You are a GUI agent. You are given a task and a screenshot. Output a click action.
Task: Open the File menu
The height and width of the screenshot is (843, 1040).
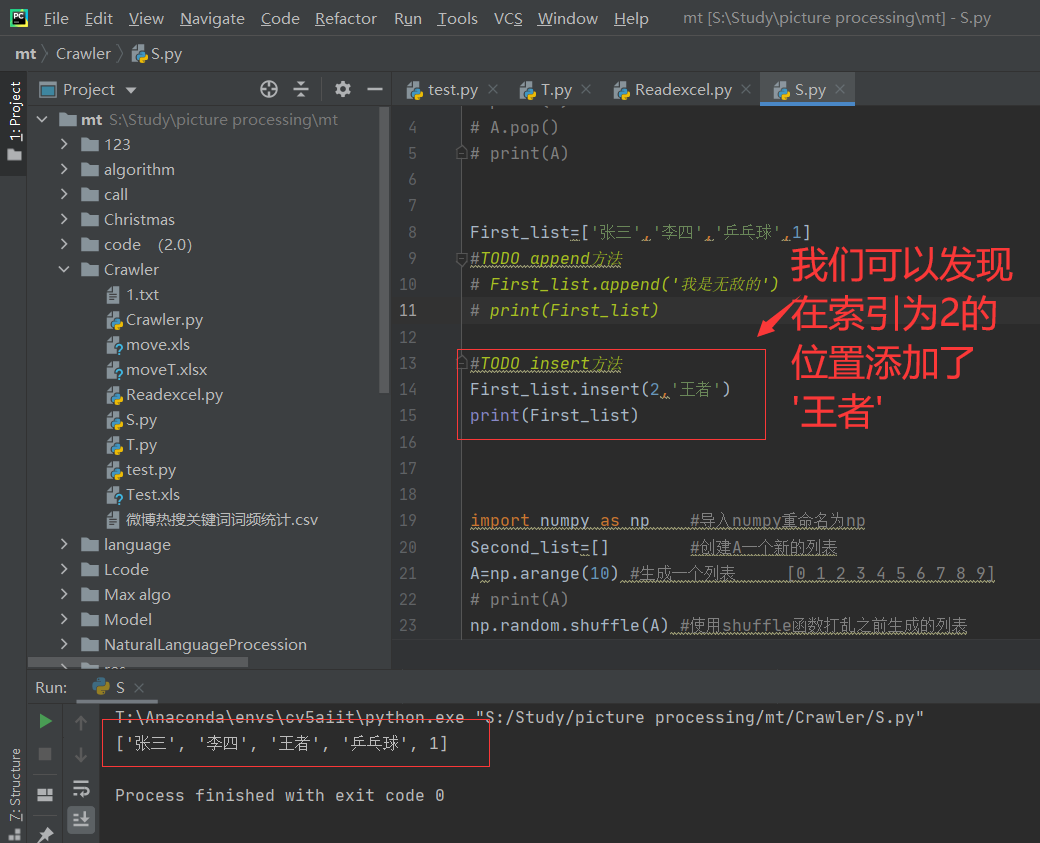coord(56,19)
